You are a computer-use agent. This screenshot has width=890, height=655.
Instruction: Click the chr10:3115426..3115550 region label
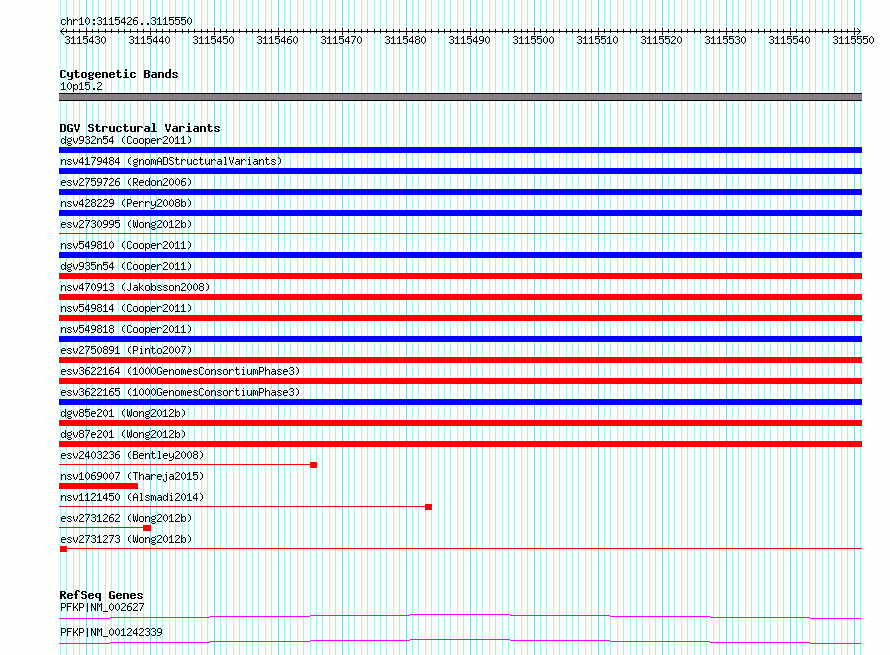[126, 21]
